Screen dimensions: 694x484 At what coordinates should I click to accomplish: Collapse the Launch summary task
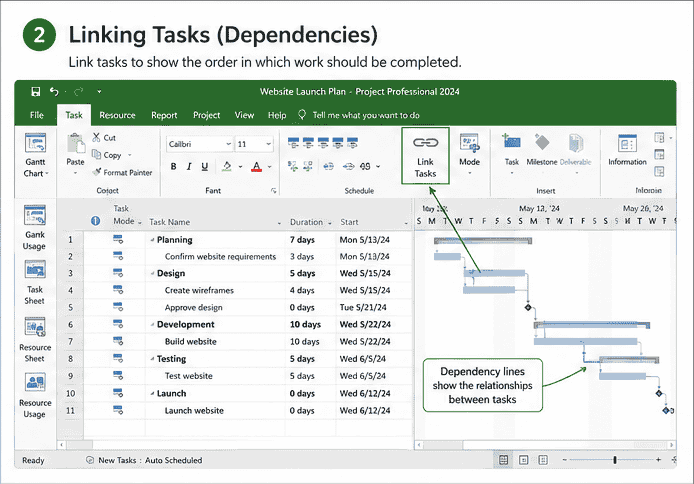click(152, 393)
